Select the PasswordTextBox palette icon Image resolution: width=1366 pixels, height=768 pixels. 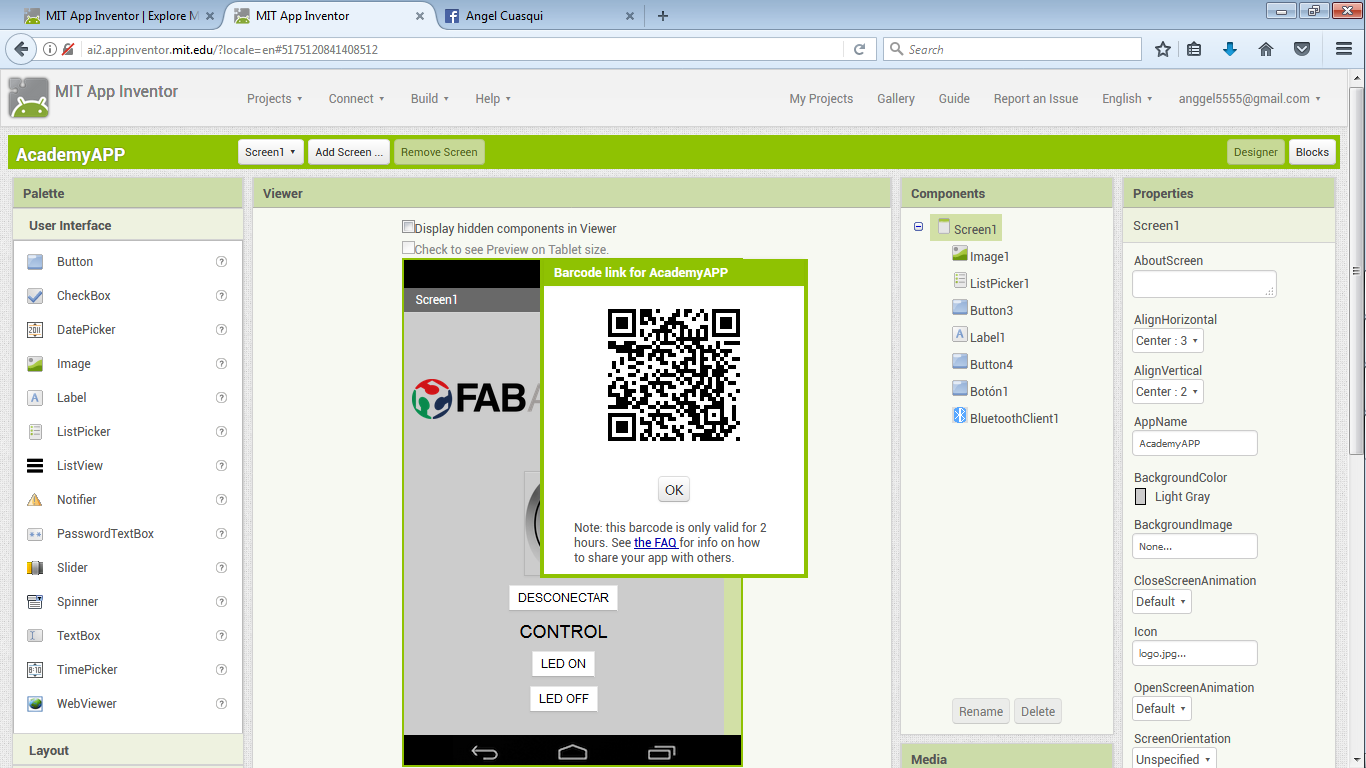[35, 534]
